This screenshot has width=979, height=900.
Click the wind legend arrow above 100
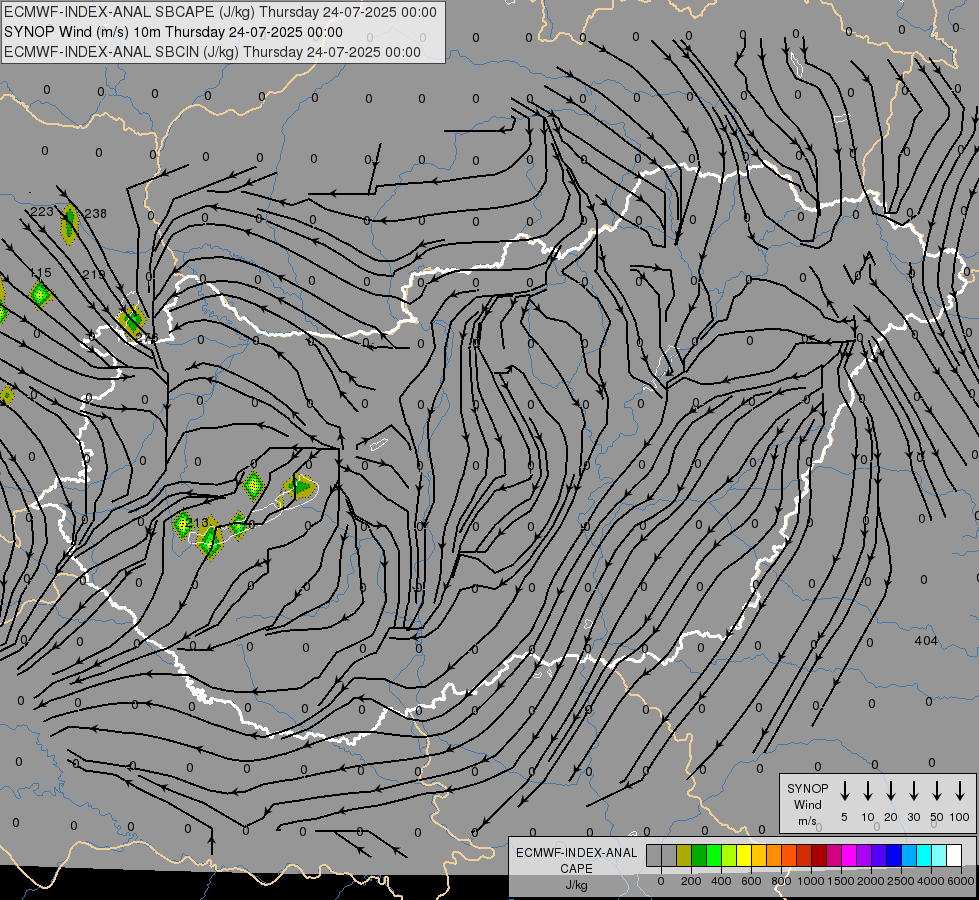tap(960, 791)
